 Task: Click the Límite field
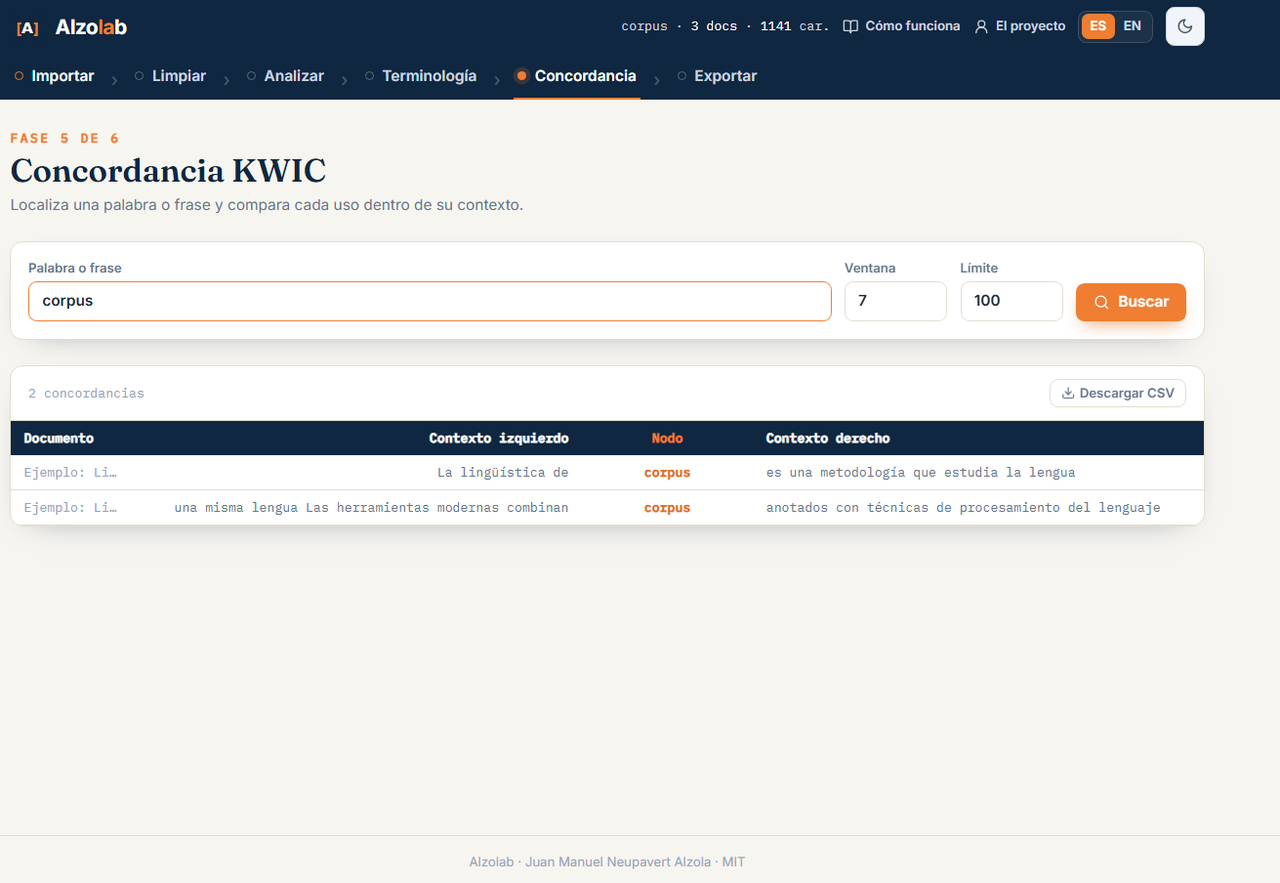point(1011,301)
